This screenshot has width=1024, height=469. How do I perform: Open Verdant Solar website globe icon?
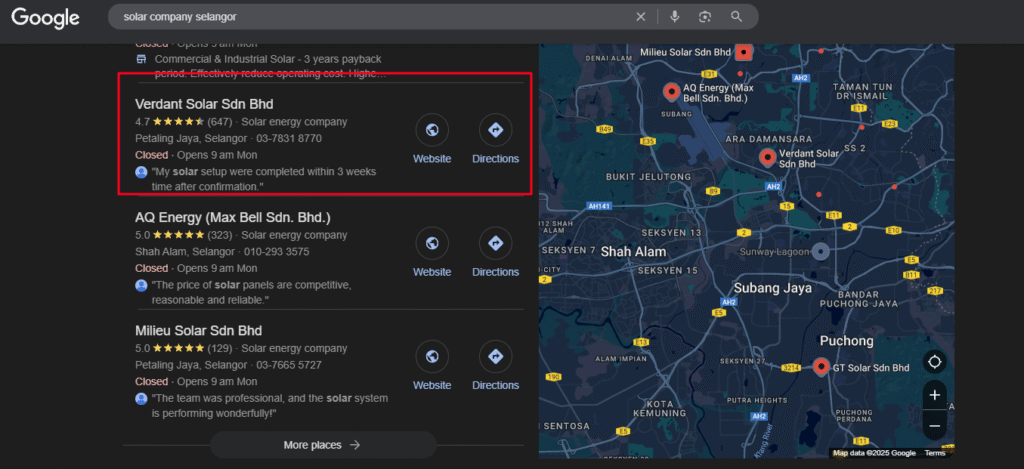[432, 130]
